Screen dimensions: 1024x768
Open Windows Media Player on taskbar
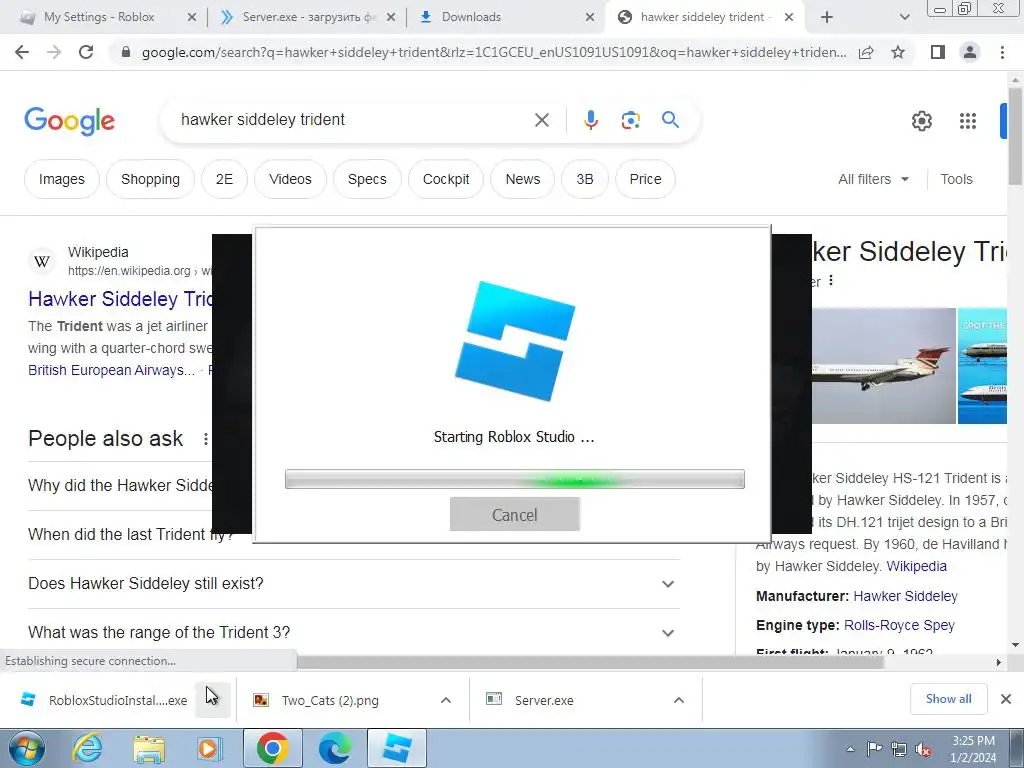[210, 748]
